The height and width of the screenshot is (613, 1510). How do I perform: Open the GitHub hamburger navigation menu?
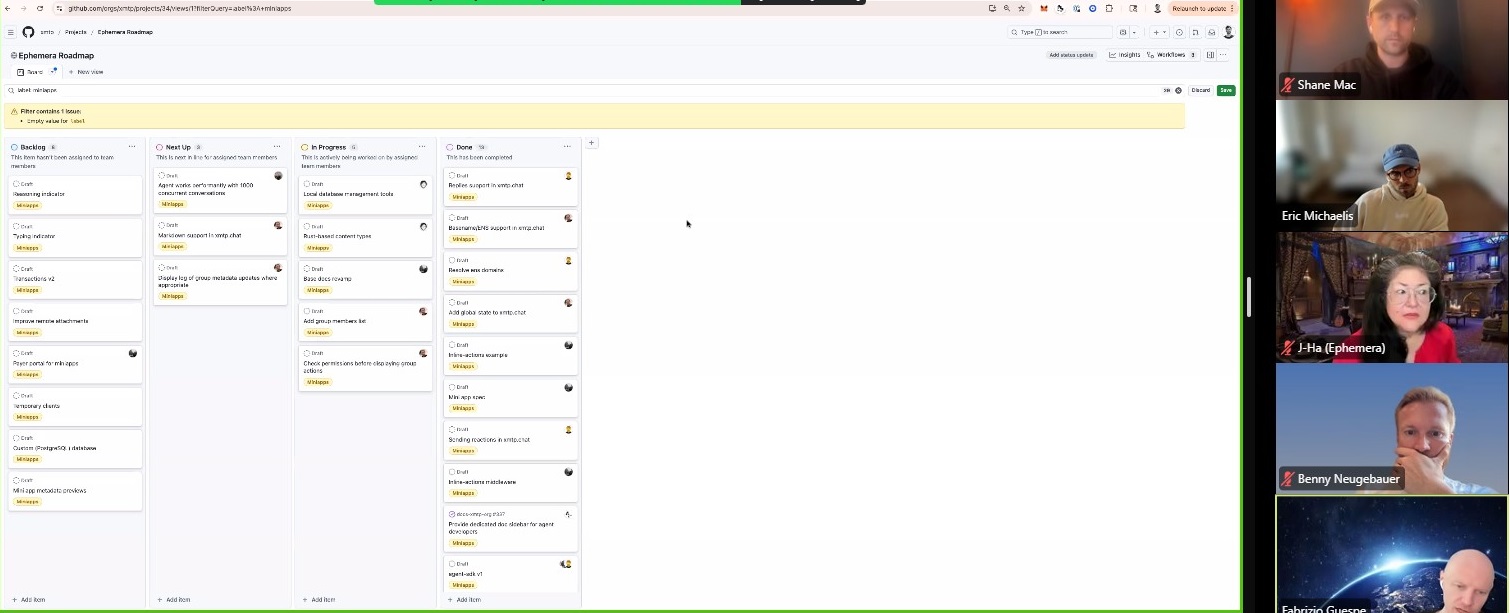pos(11,32)
